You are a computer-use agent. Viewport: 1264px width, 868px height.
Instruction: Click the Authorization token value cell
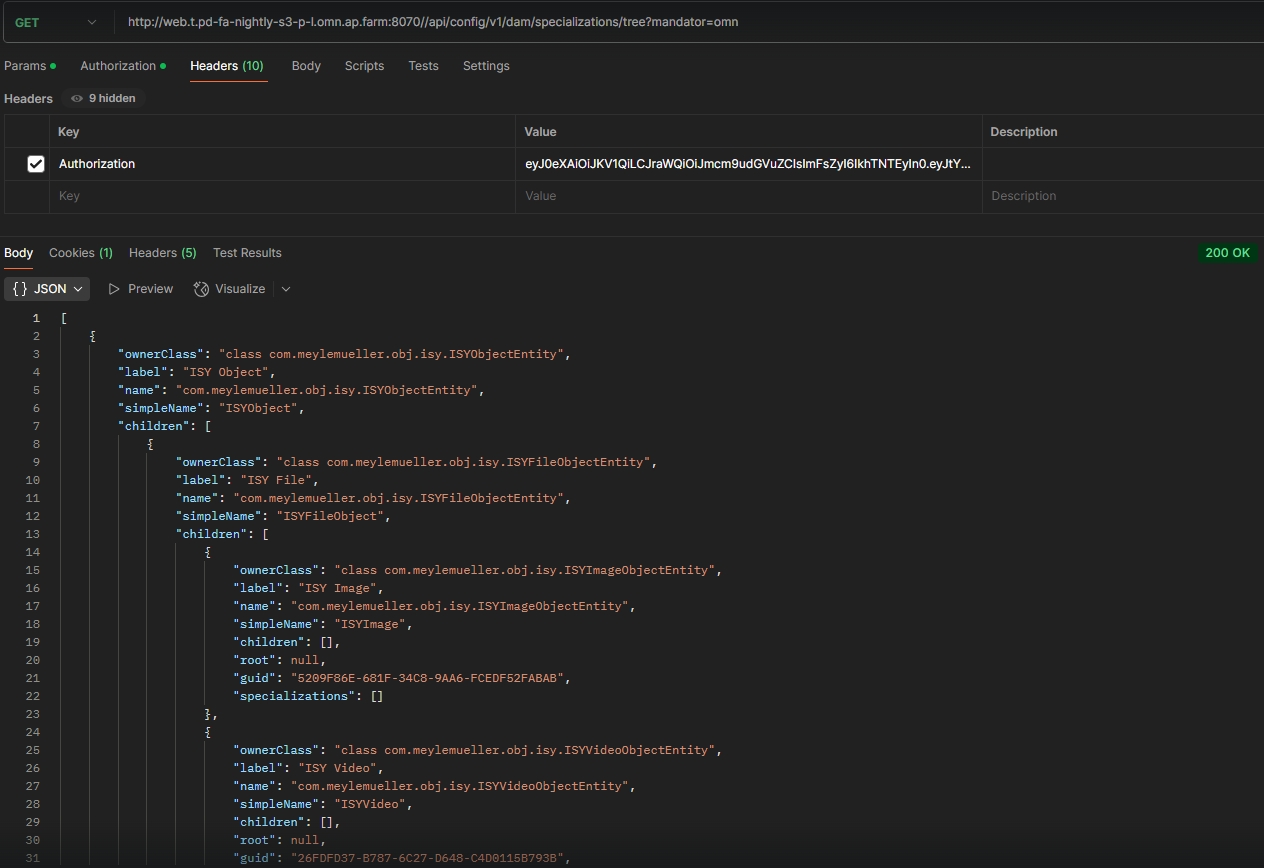tap(747, 164)
